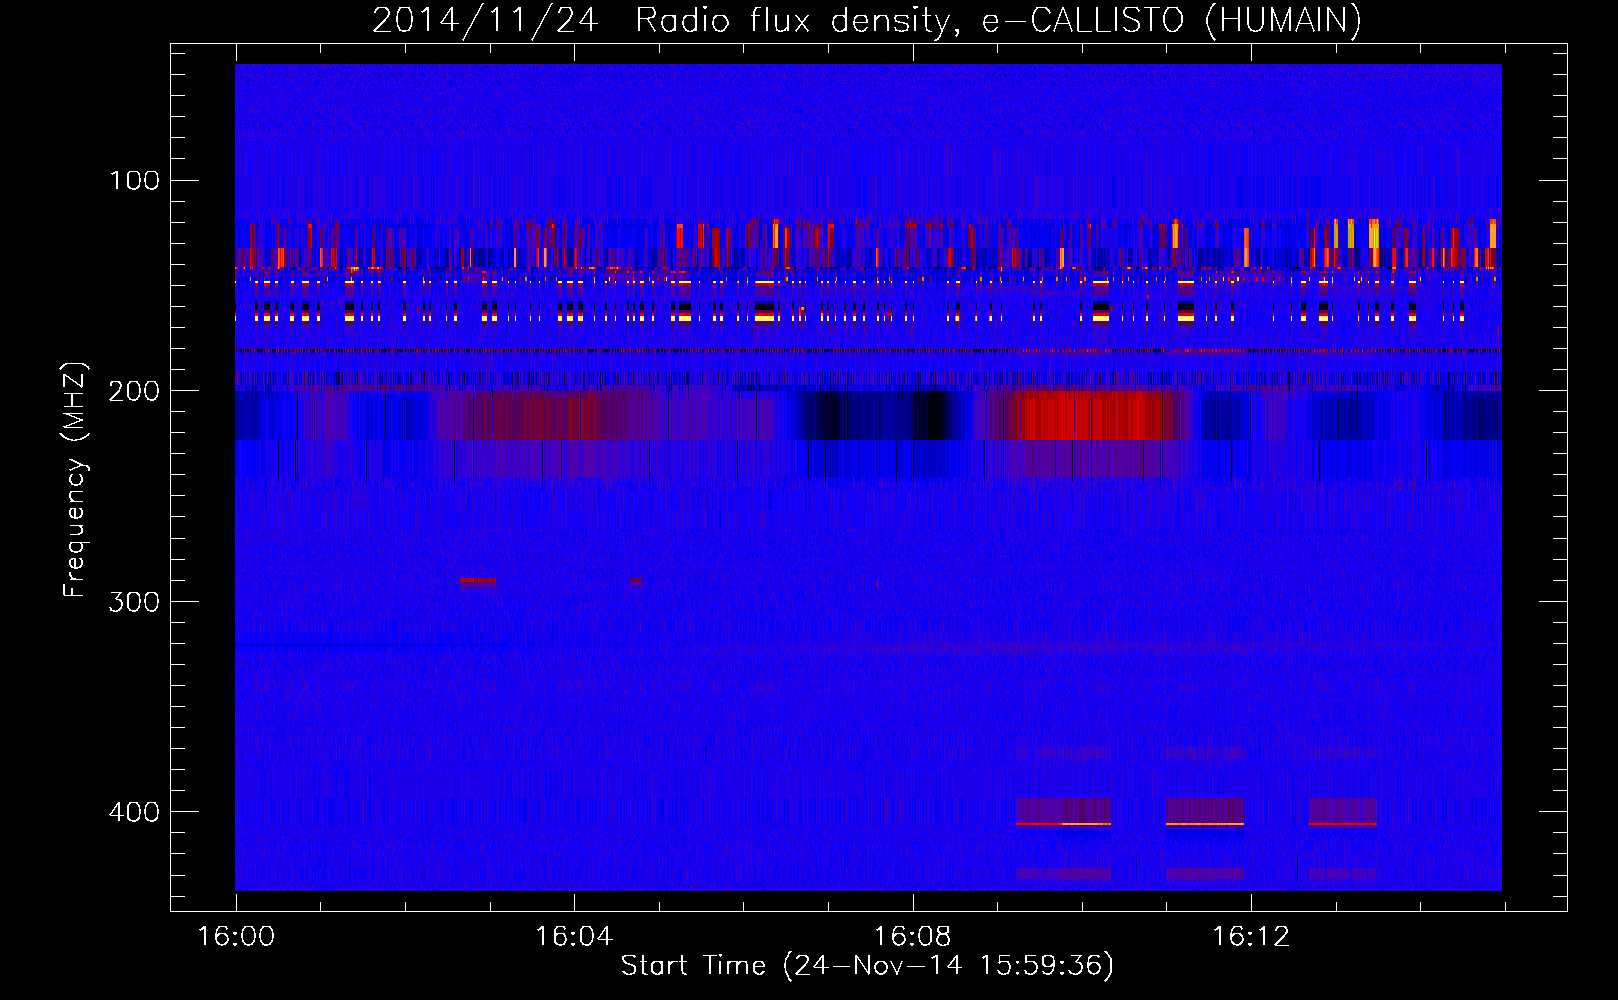Viewport: 1618px width, 1000px height.
Task: Click the 400 frequency tick label
Action: click(x=135, y=811)
